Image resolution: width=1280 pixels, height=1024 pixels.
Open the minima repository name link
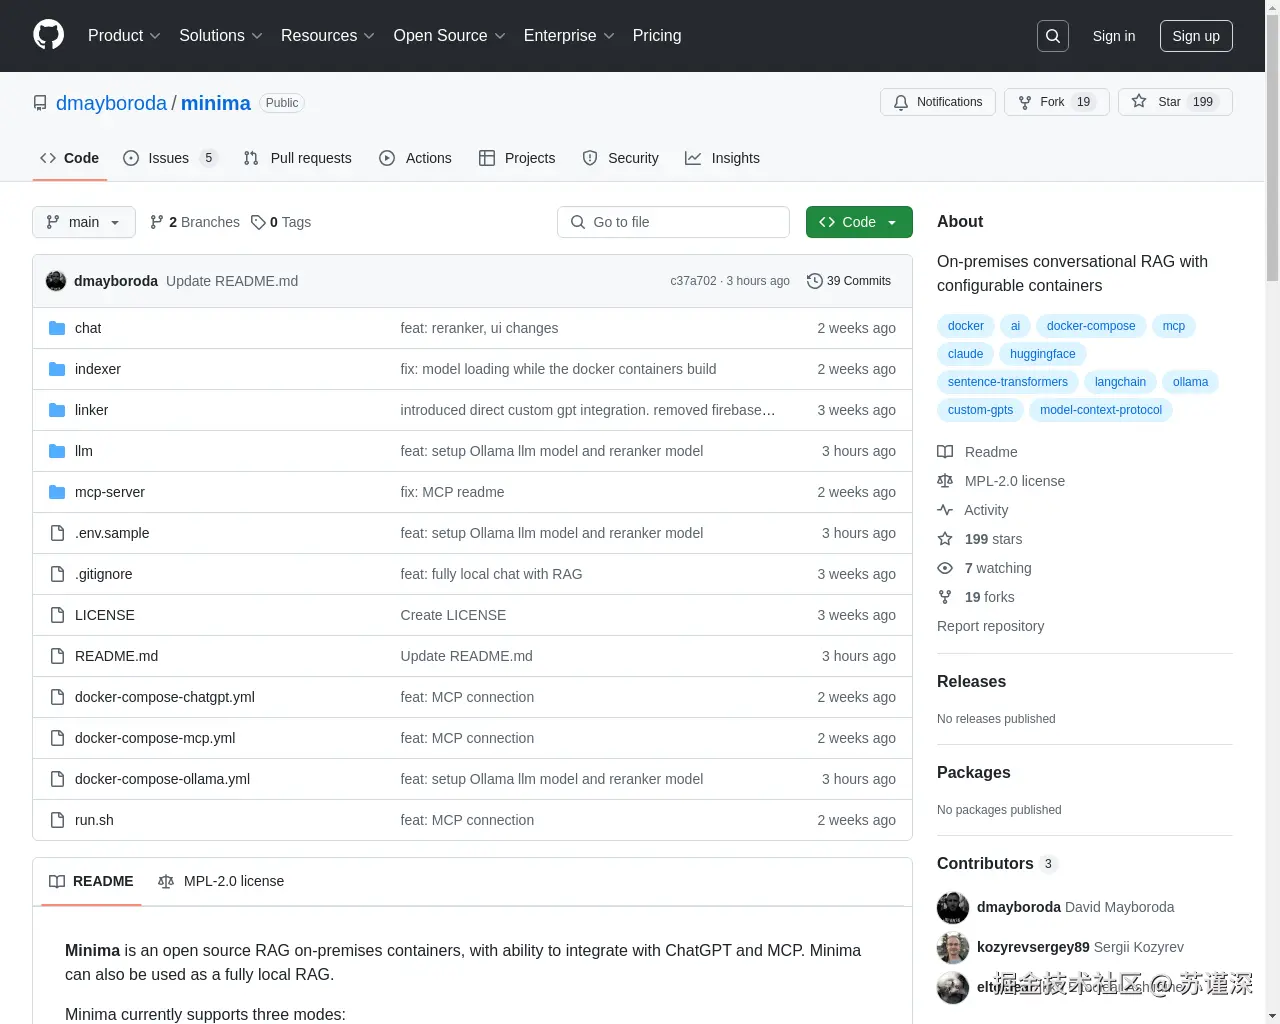[216, 103]
